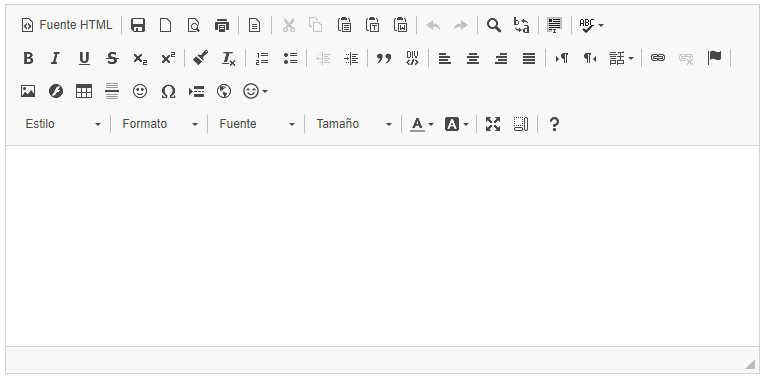Open the emoji list dropdown

pyautogui.click(x=255, y=91)
